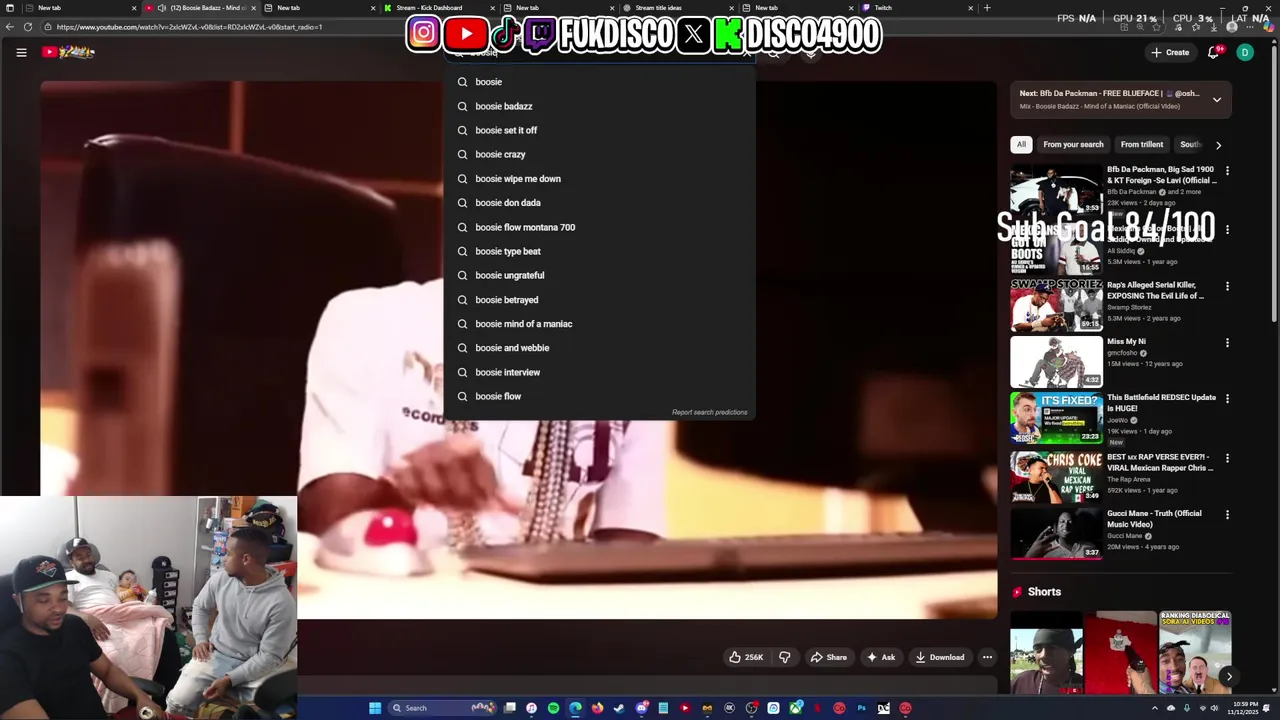Screen dimensions: 1280x720
Task: Dislike the current video
Action: click(785, 657)
